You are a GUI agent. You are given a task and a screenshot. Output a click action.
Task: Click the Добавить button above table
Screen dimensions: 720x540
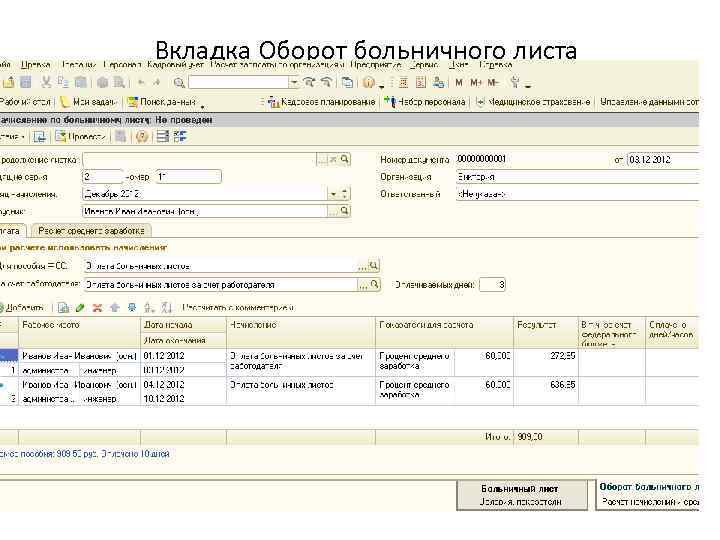(x=23, y=308)
